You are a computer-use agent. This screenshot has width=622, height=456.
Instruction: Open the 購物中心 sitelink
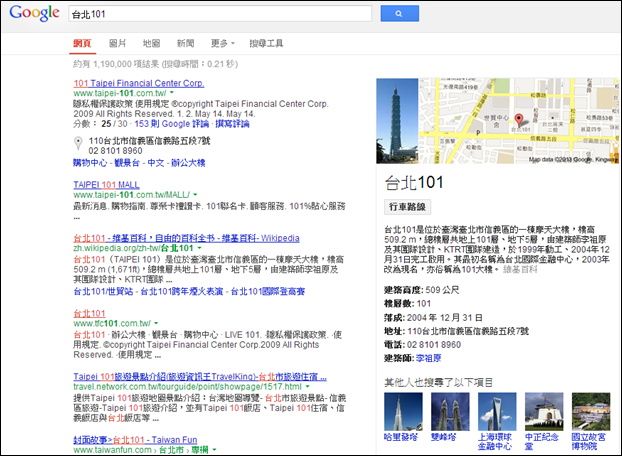pos(90,163)
